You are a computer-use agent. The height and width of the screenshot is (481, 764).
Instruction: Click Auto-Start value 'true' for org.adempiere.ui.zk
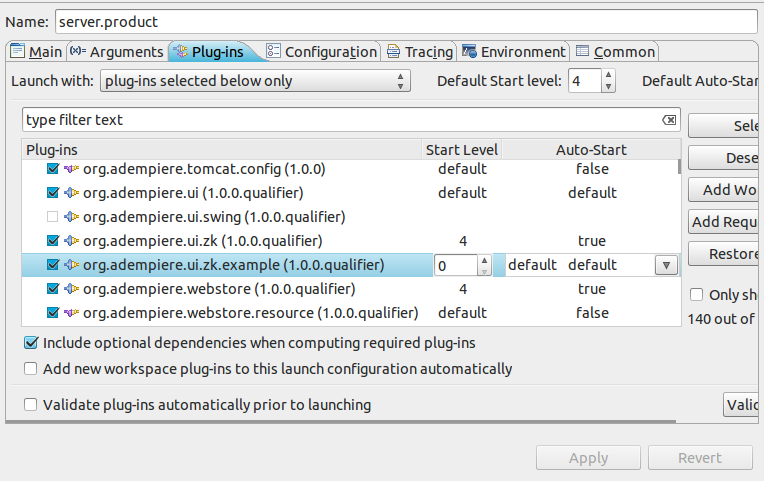coord(592,241)
